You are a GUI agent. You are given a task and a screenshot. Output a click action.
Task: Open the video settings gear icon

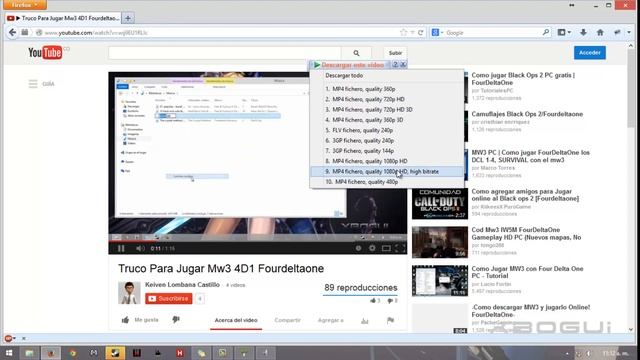point(372,248)
